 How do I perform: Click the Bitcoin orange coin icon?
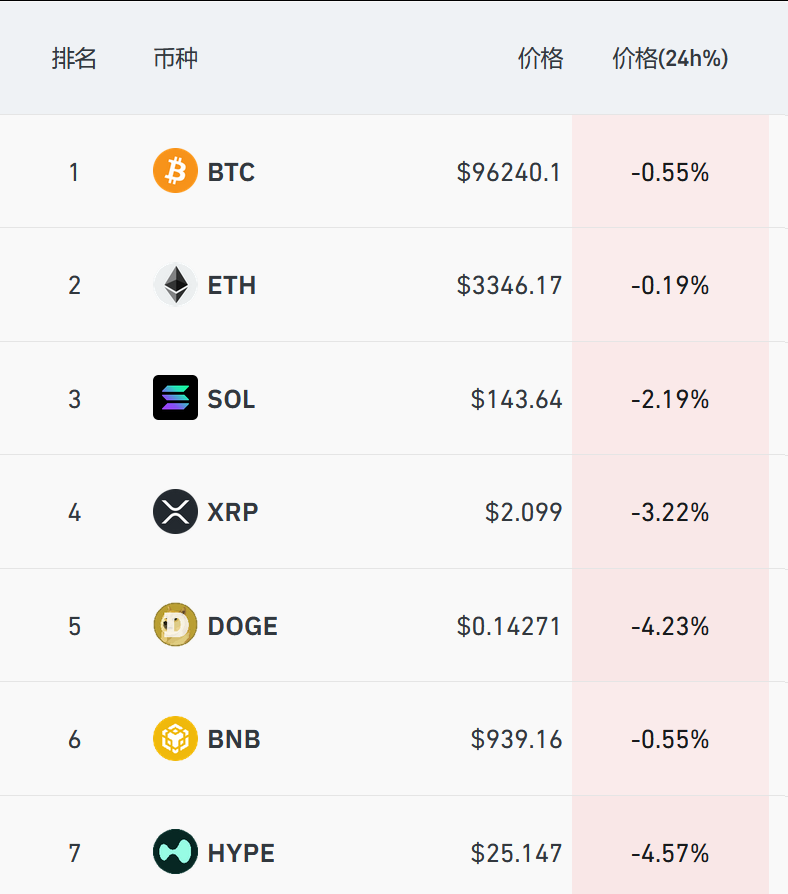pos(175,171)
